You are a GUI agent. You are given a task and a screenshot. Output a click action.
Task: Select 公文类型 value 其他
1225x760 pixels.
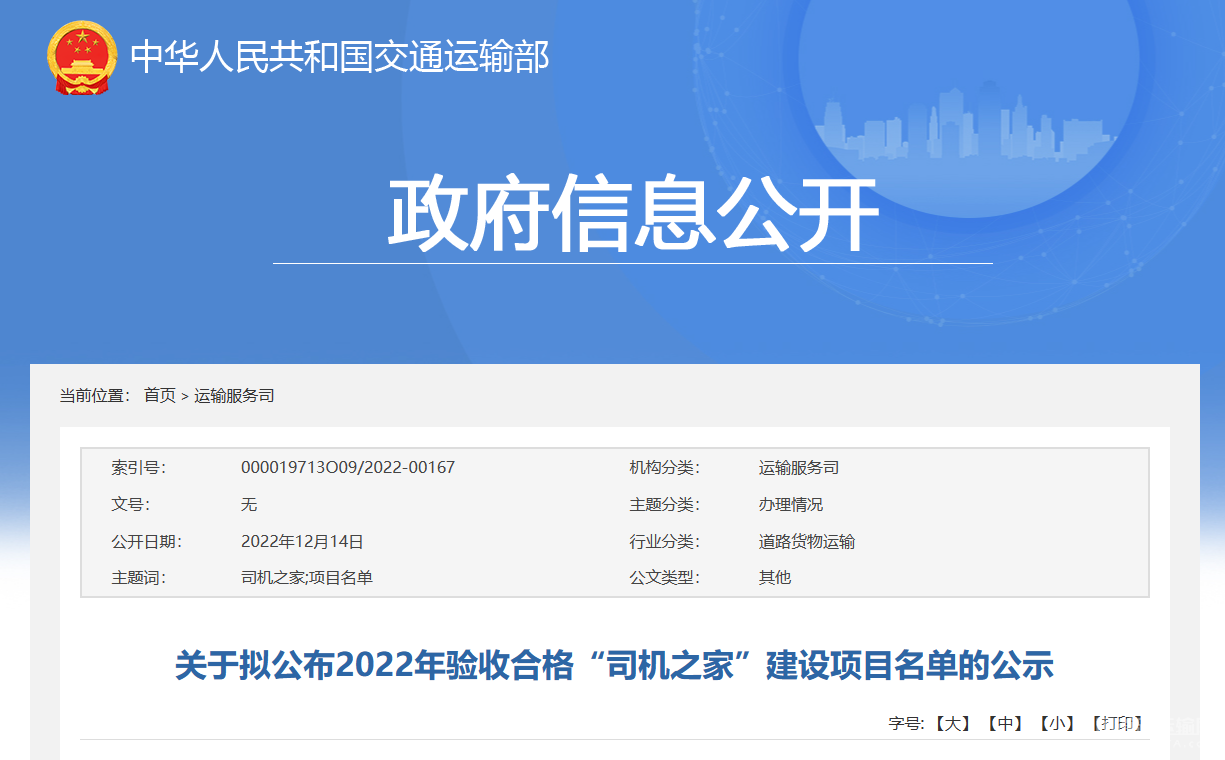pyautogui.click(x=775, y=578)
